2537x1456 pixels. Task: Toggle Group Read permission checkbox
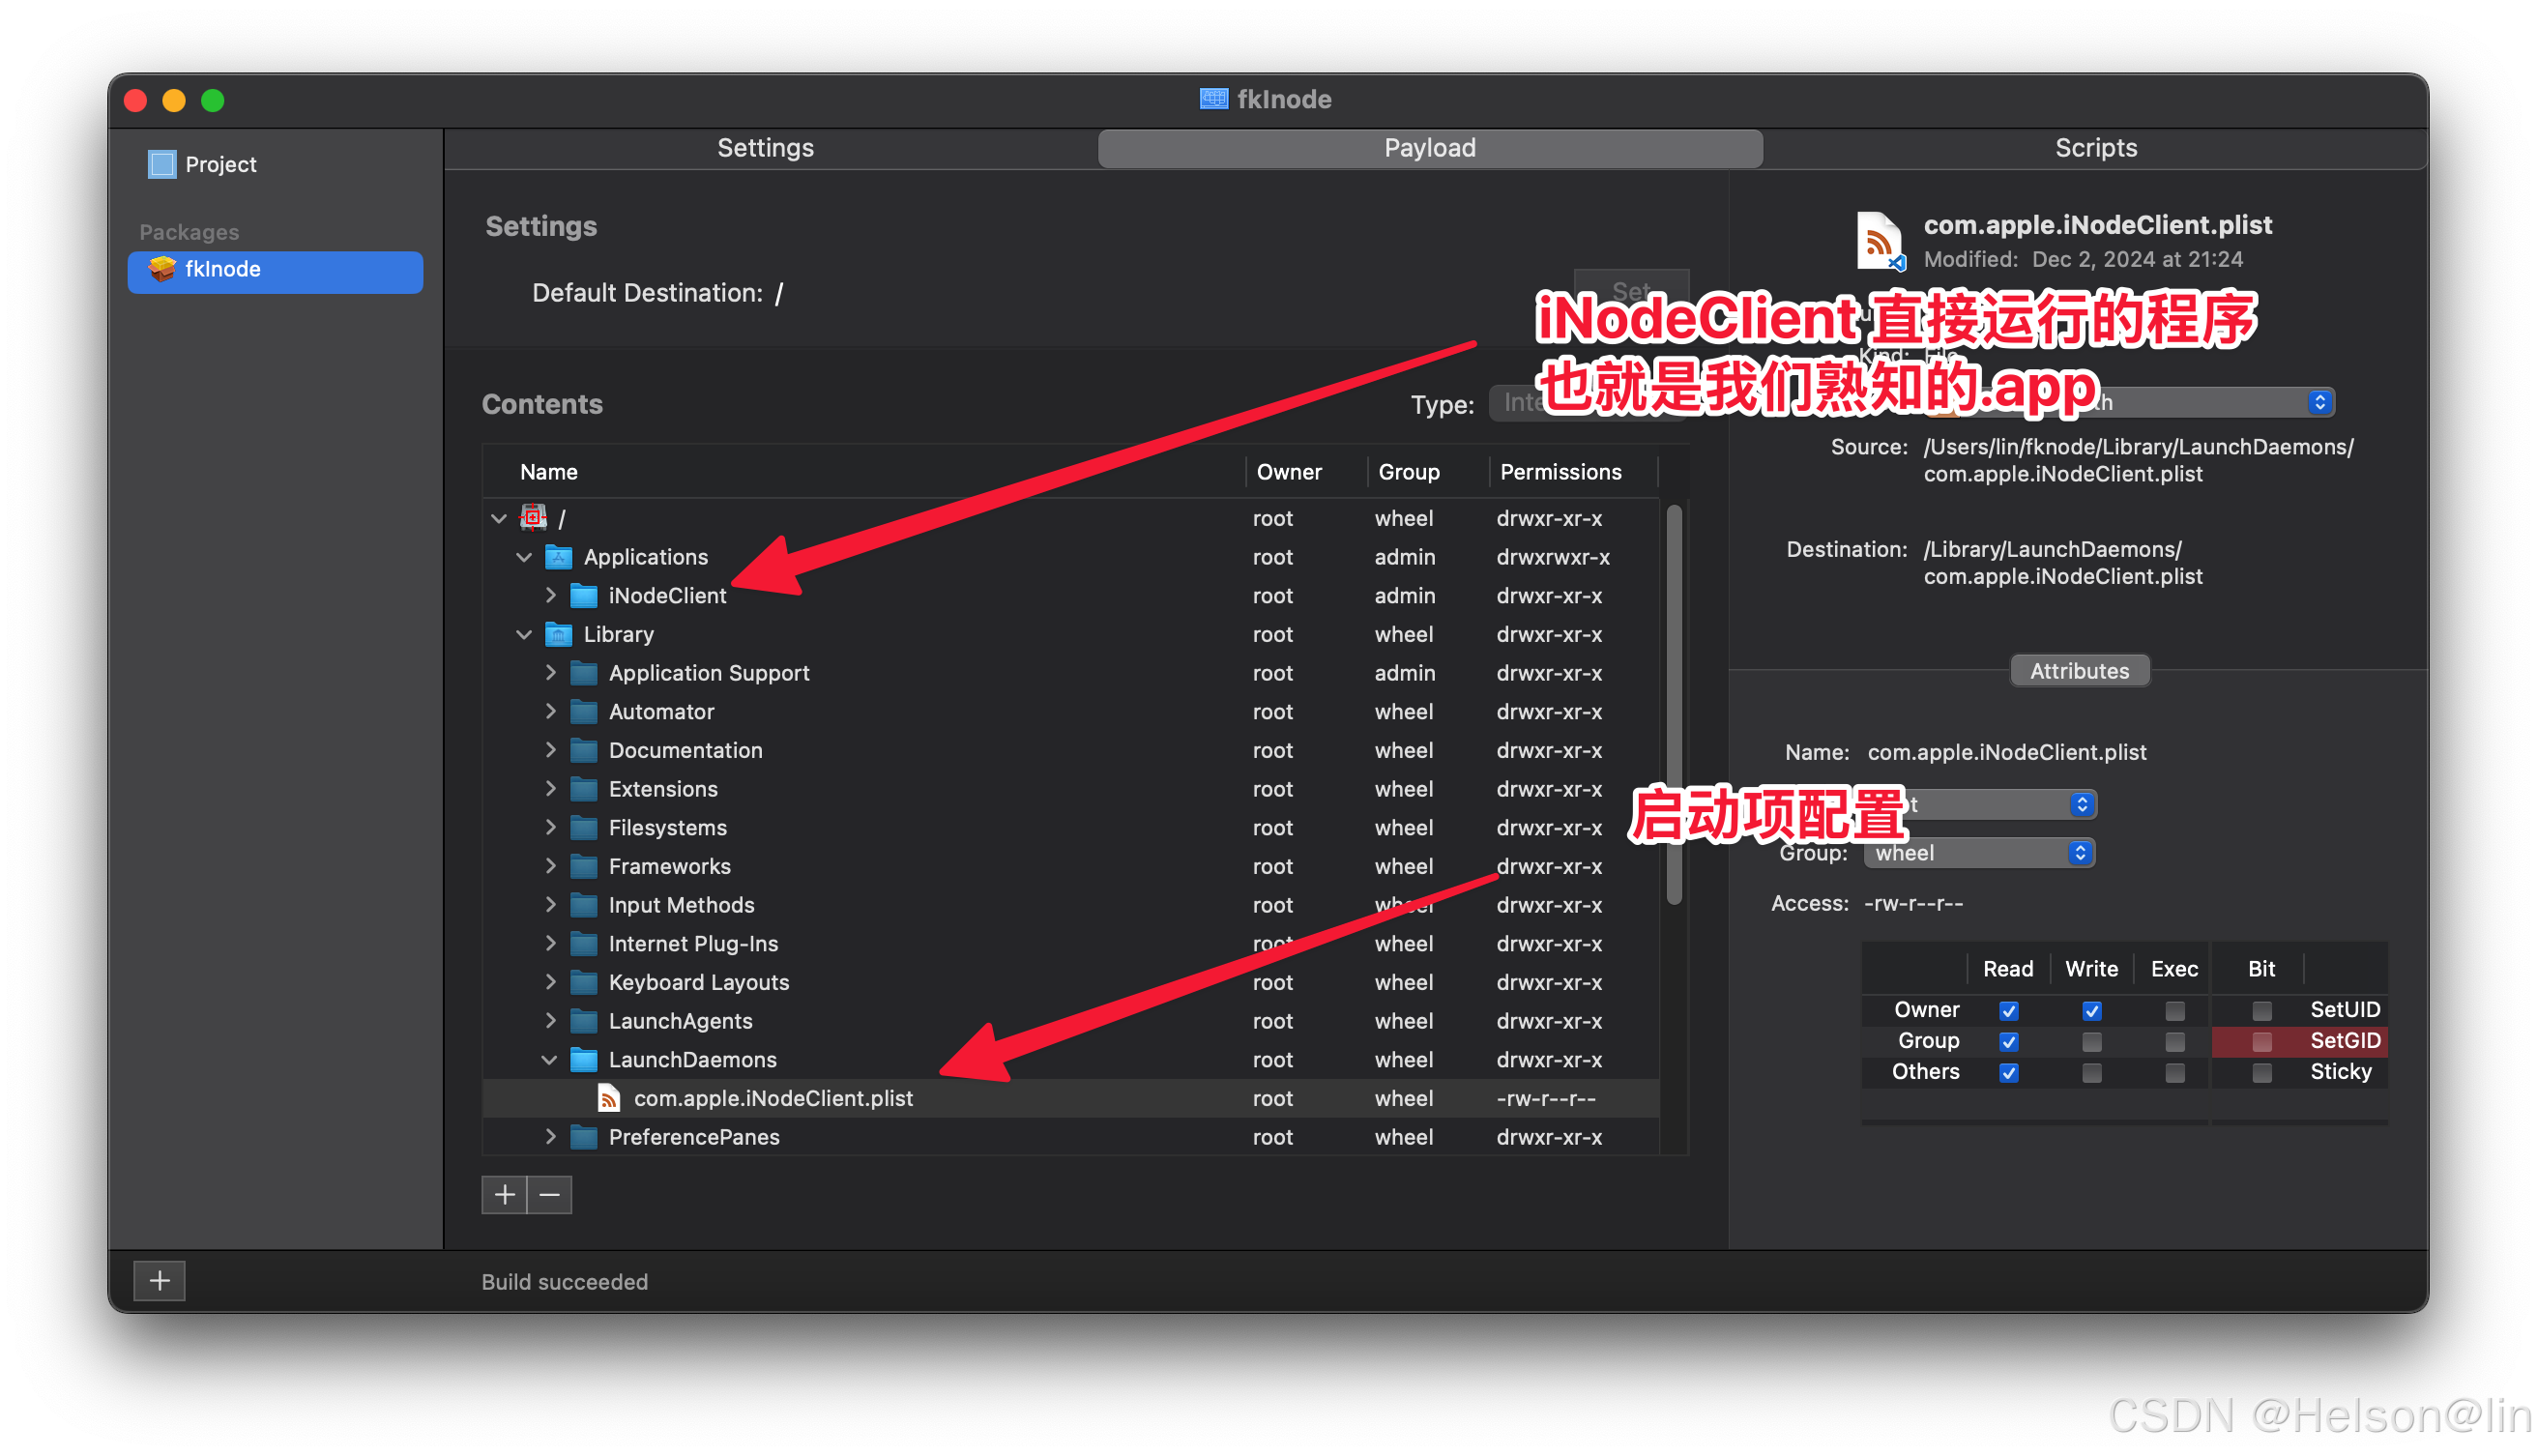2008,1041
